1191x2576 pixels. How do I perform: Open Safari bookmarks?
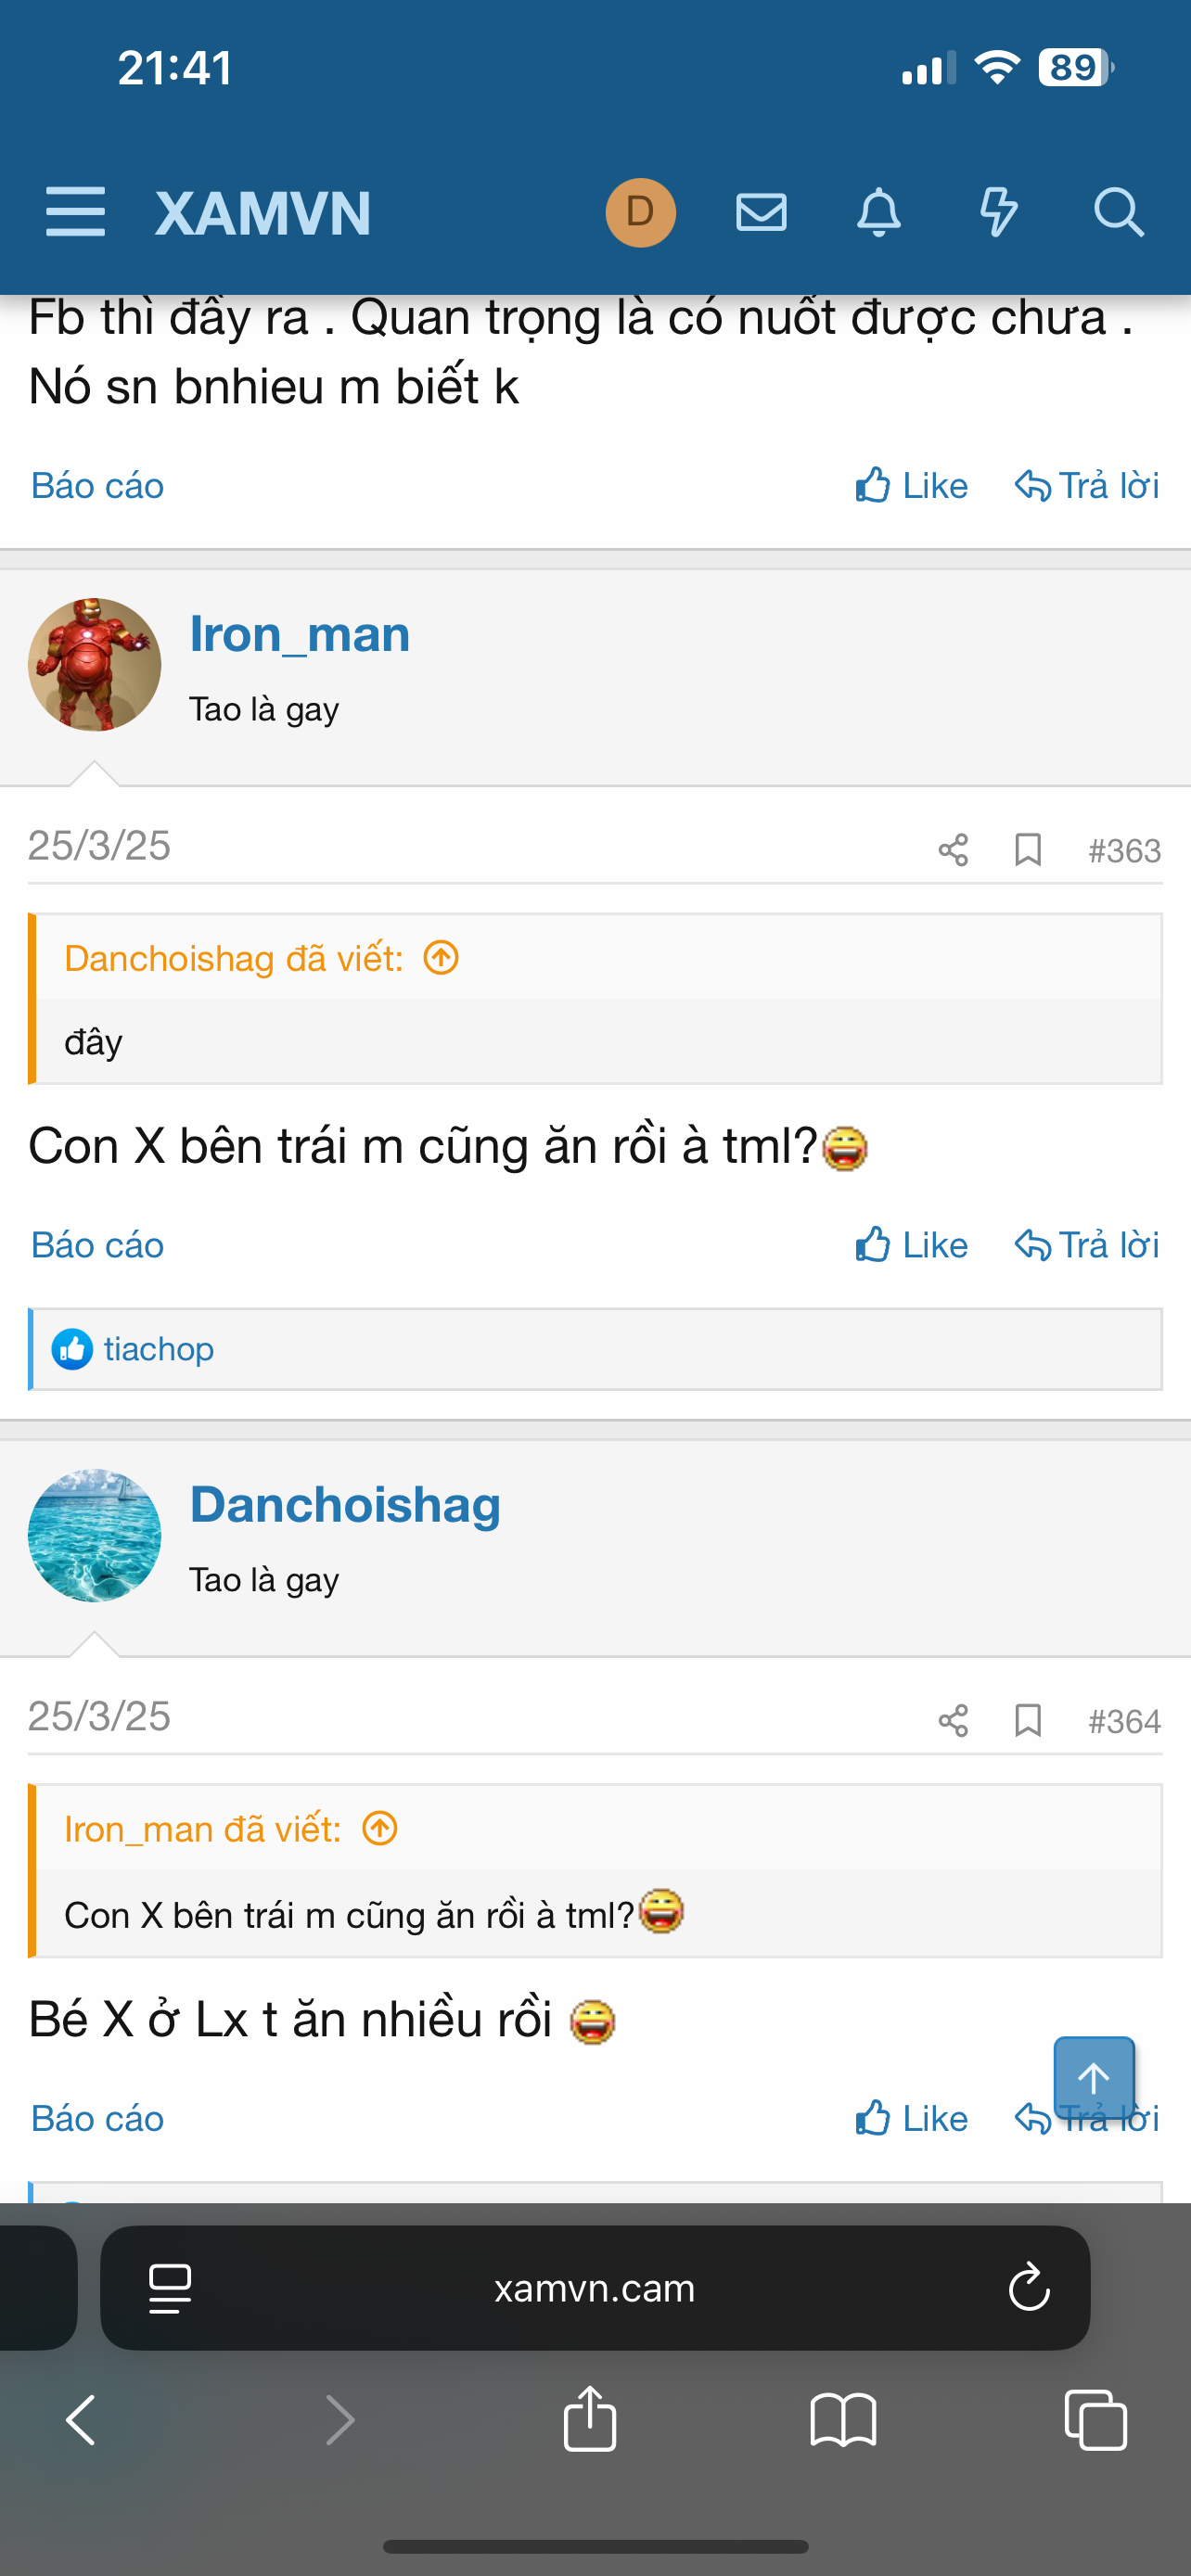click(x=843, y=2420)
